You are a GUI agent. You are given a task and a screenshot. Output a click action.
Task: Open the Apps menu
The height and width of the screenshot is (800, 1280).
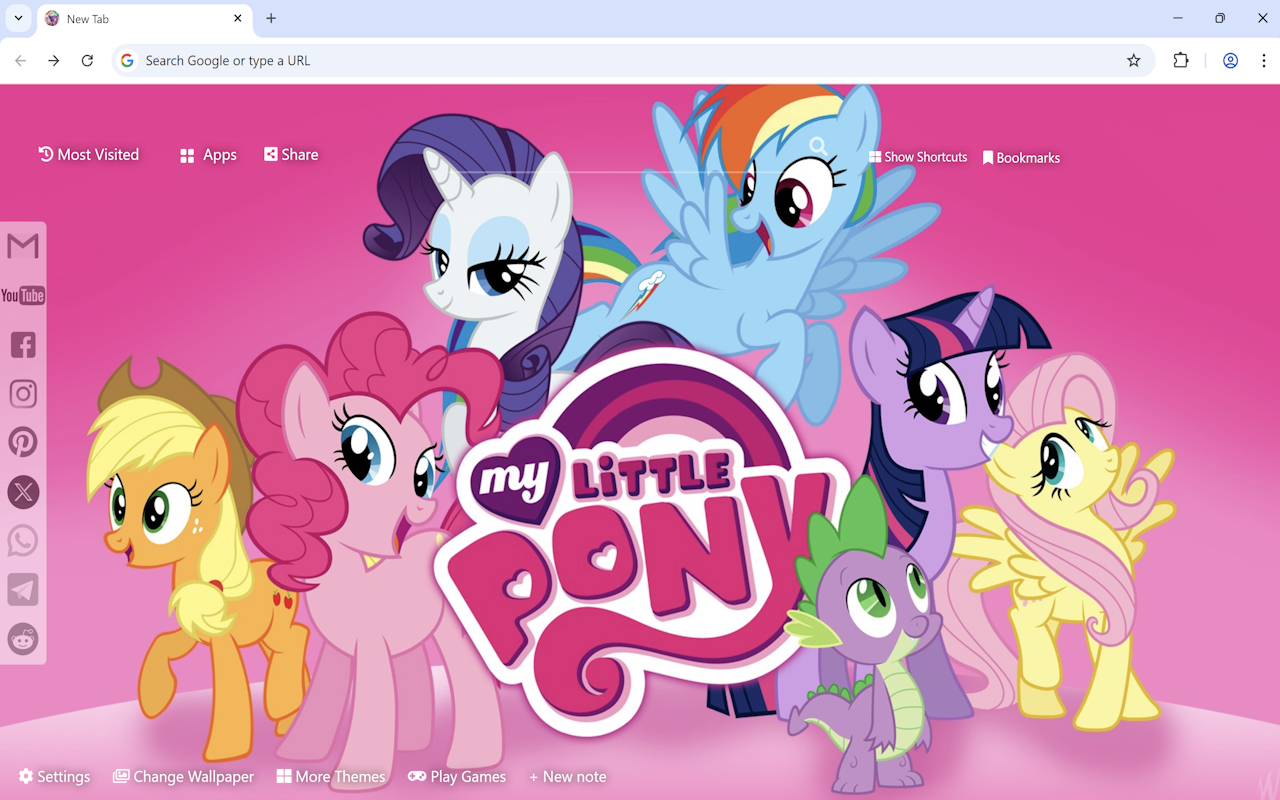[208, 155]
